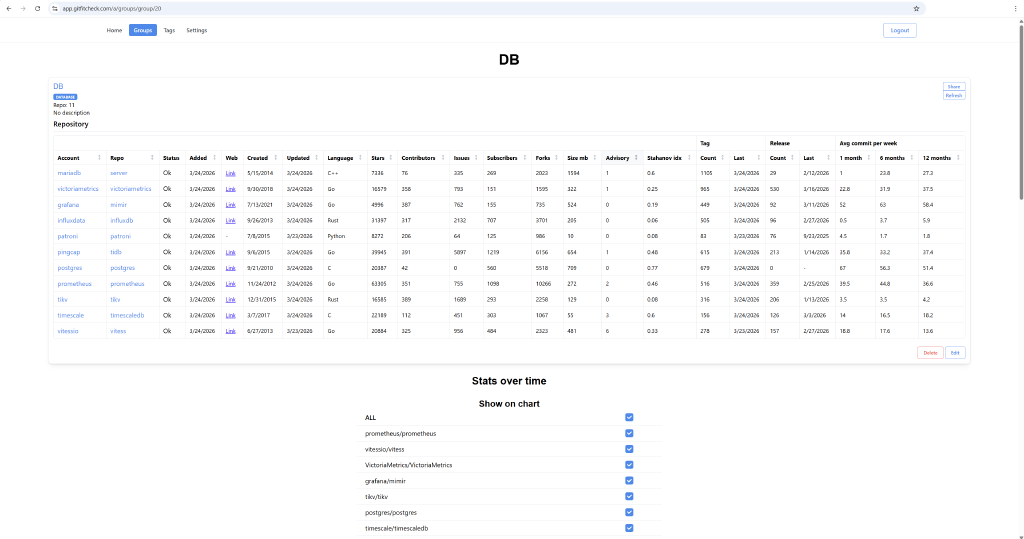The width and height of the screenshot is (1024, 539).
Task: Sort by Tag Last sort icon
Action: click(x=758, y=158)
